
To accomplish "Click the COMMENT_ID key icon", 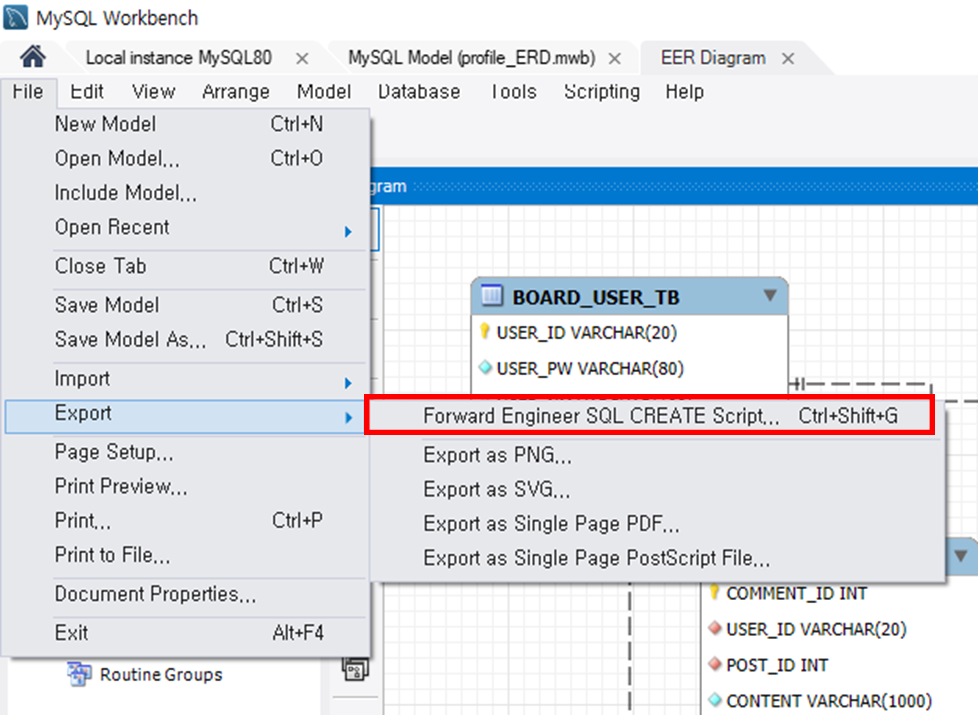I will [715, 591].
